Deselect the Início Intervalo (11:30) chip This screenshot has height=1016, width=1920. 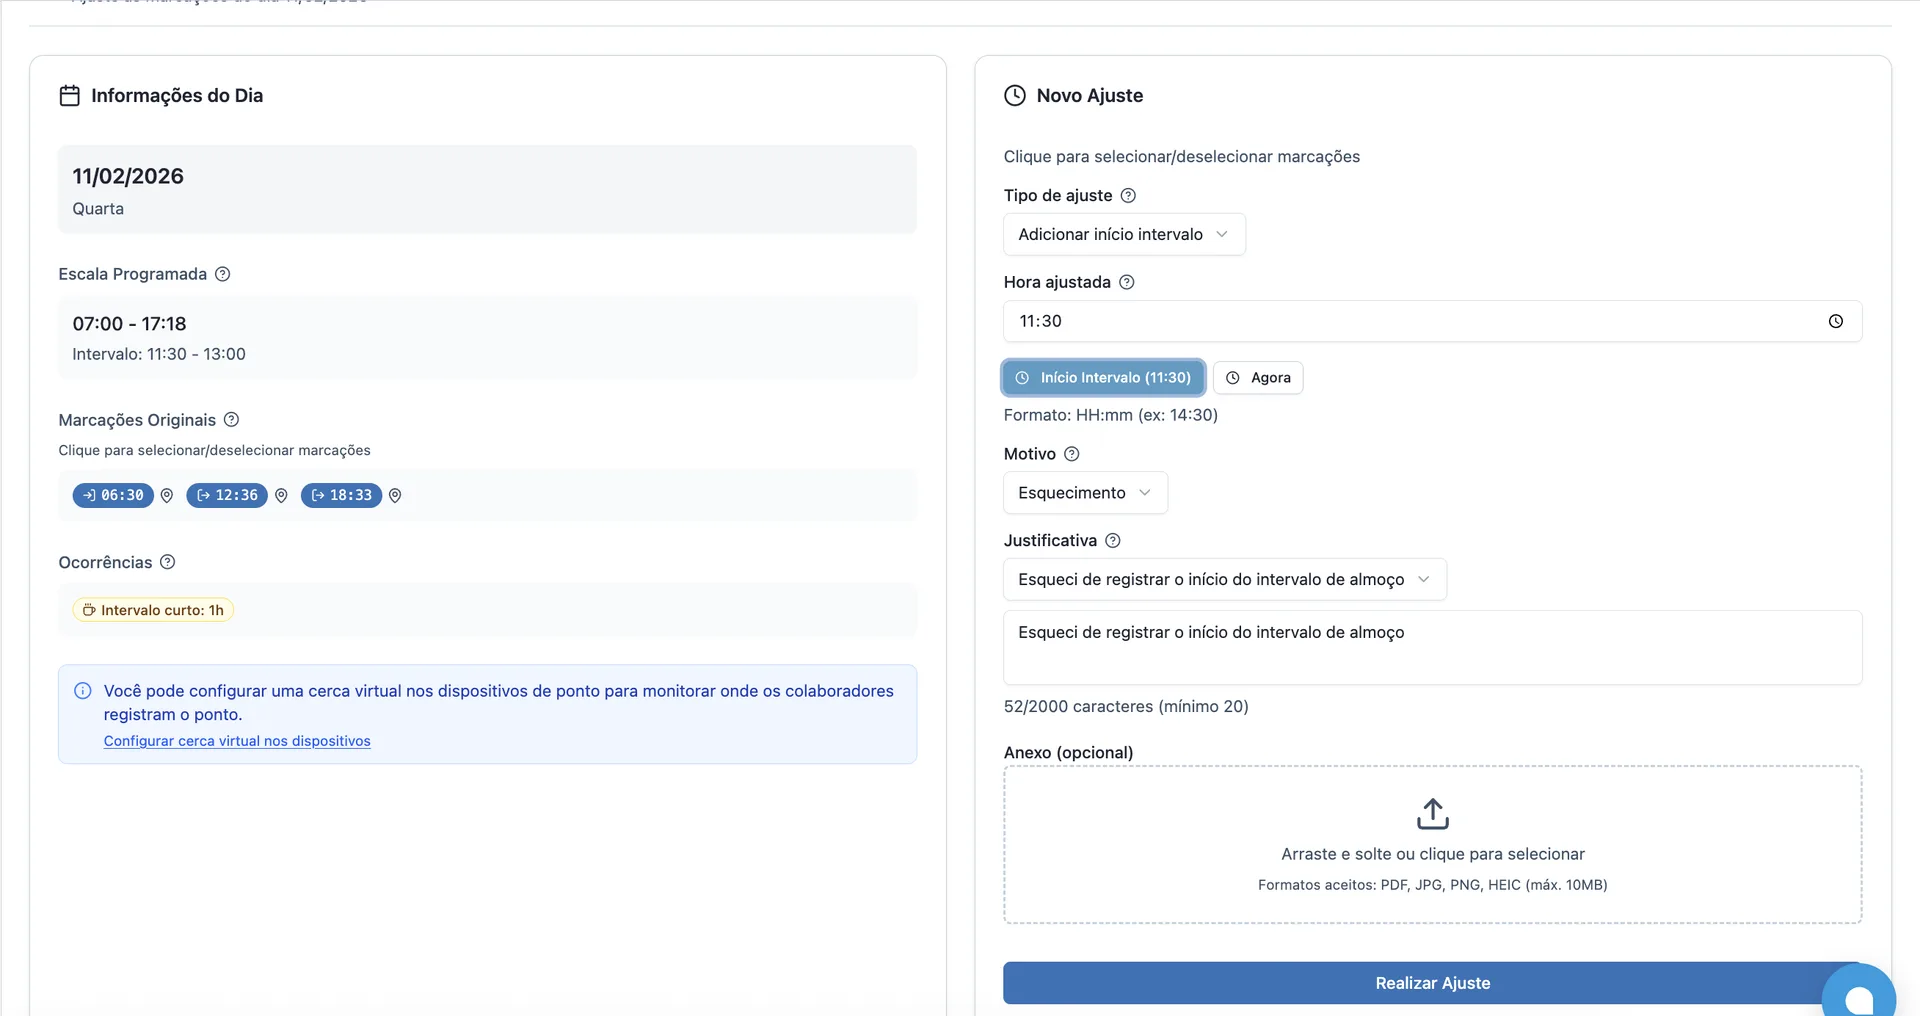[1101, 377]
